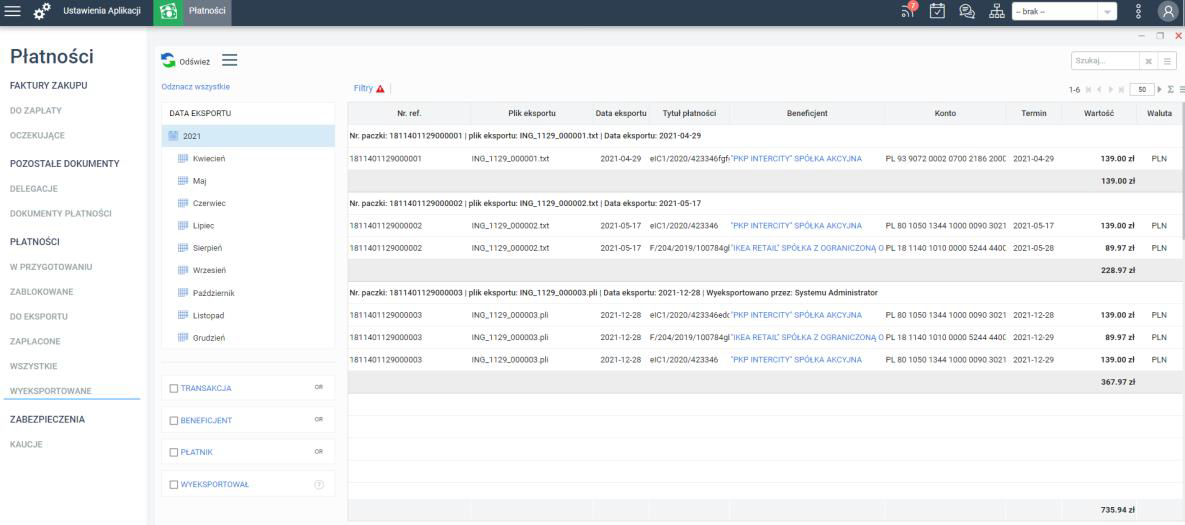Open the organization structure icon
The width and height of the screenshot is (1185, 525).
pos(997,11)
